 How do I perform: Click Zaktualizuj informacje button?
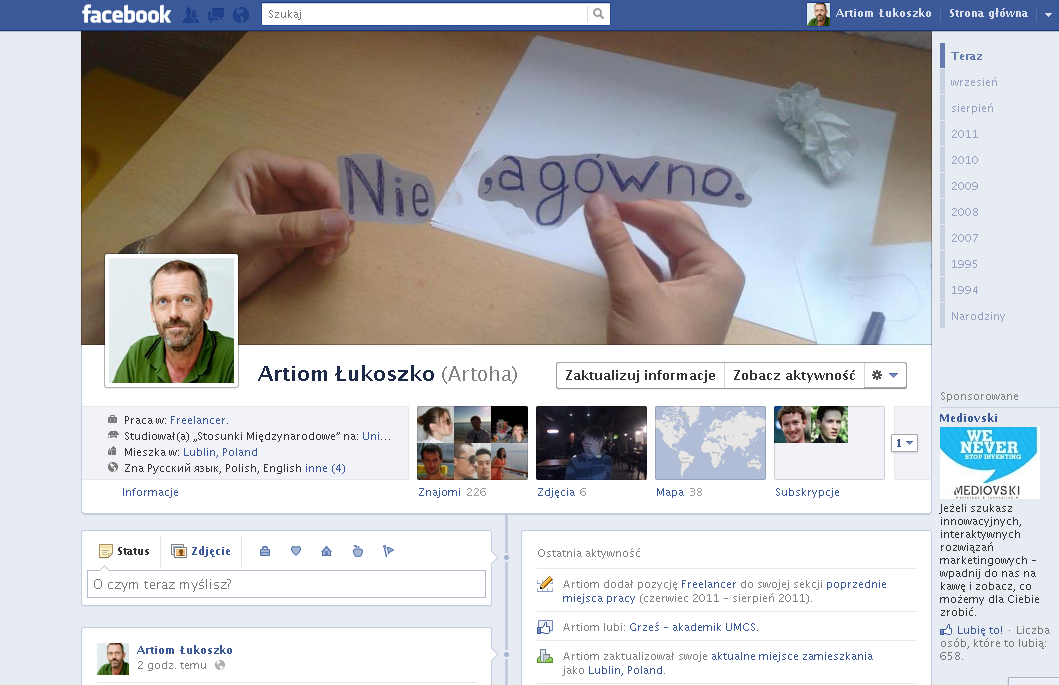pyautogui.click(x=640, y=376)
